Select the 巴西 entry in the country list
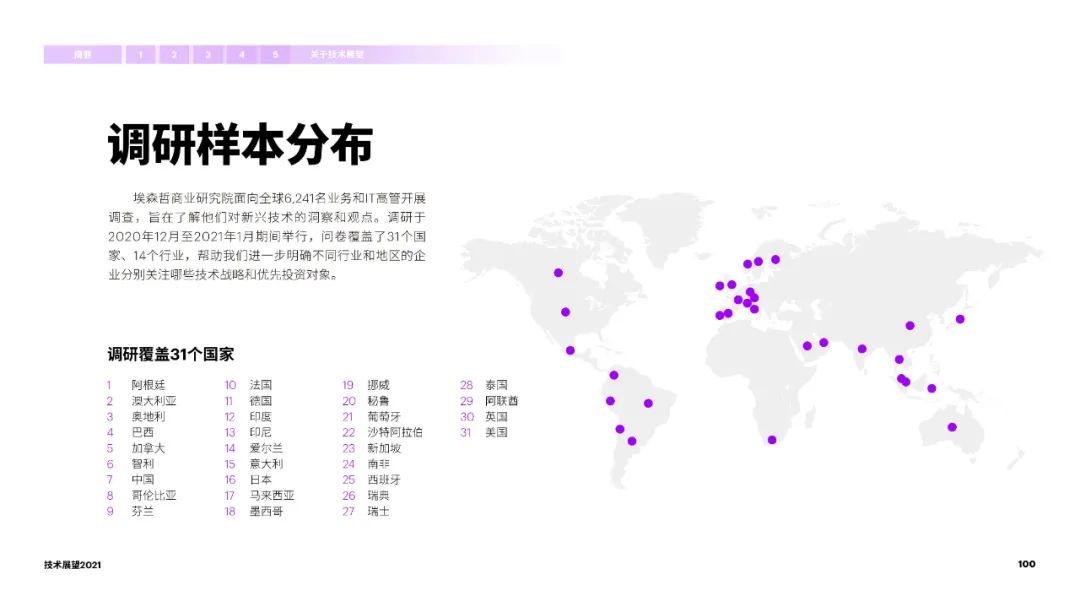The width and height of the screenshot is (1080, 607). click(143, 433)
